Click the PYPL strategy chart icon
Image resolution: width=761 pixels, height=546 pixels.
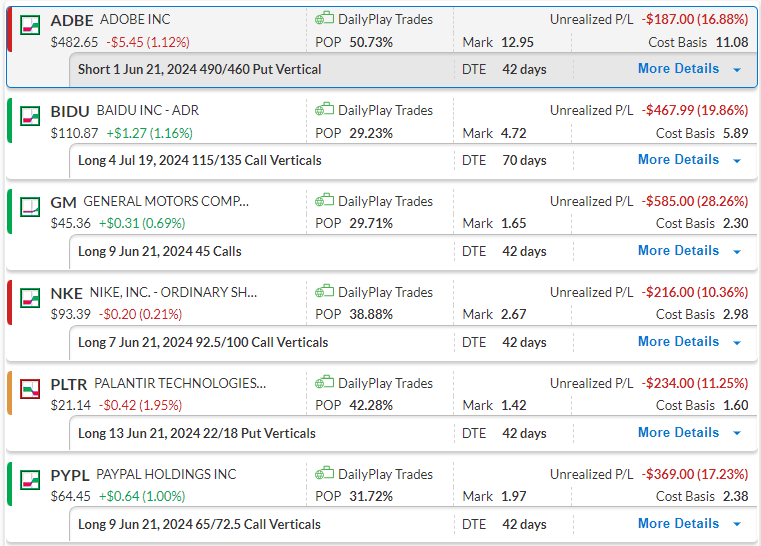click(x=30, y=480)
